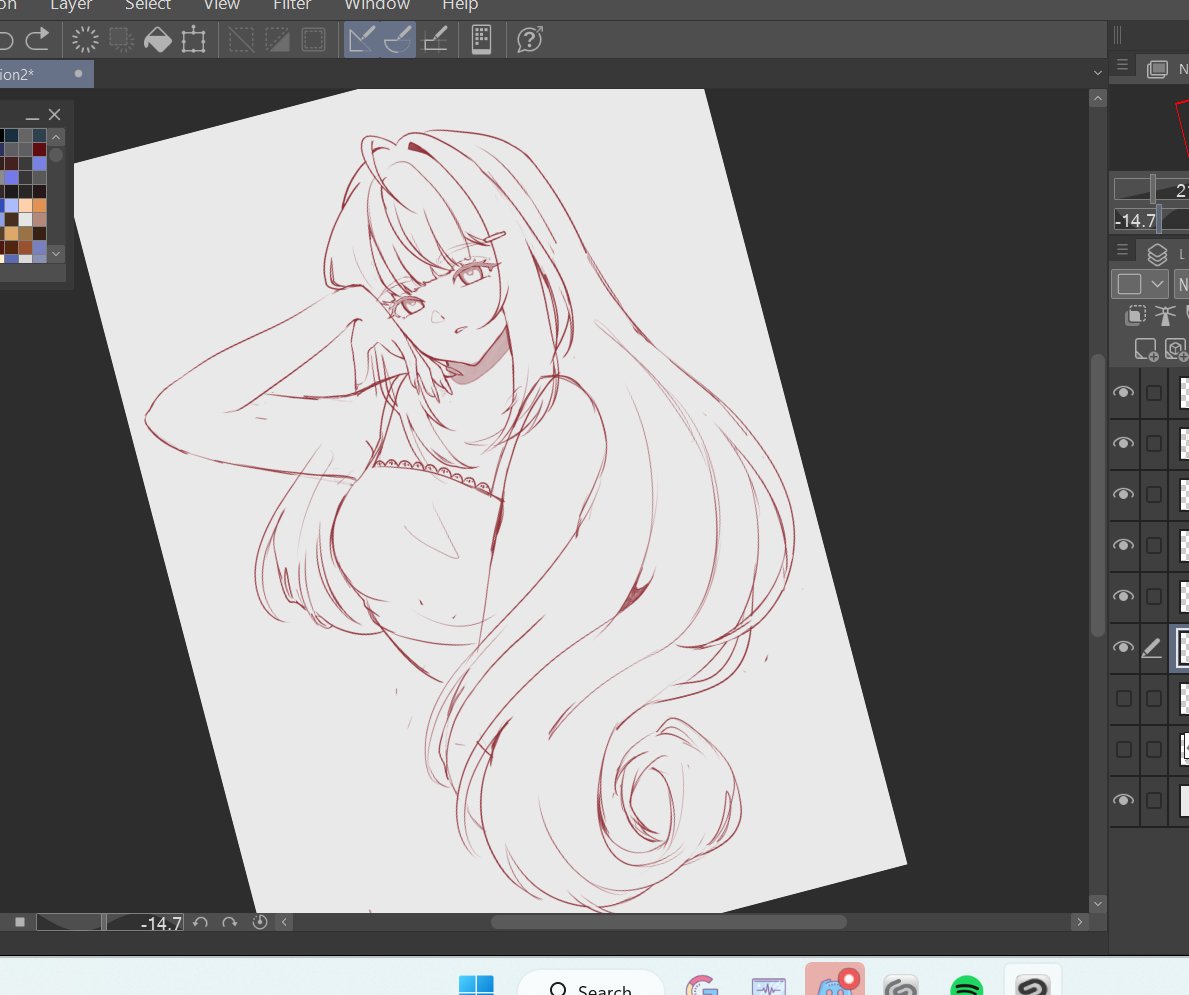This screenshot has height=995, width=1189.
Task: Click the Help question-mark toolbar icon
Action: coord(528,40)
